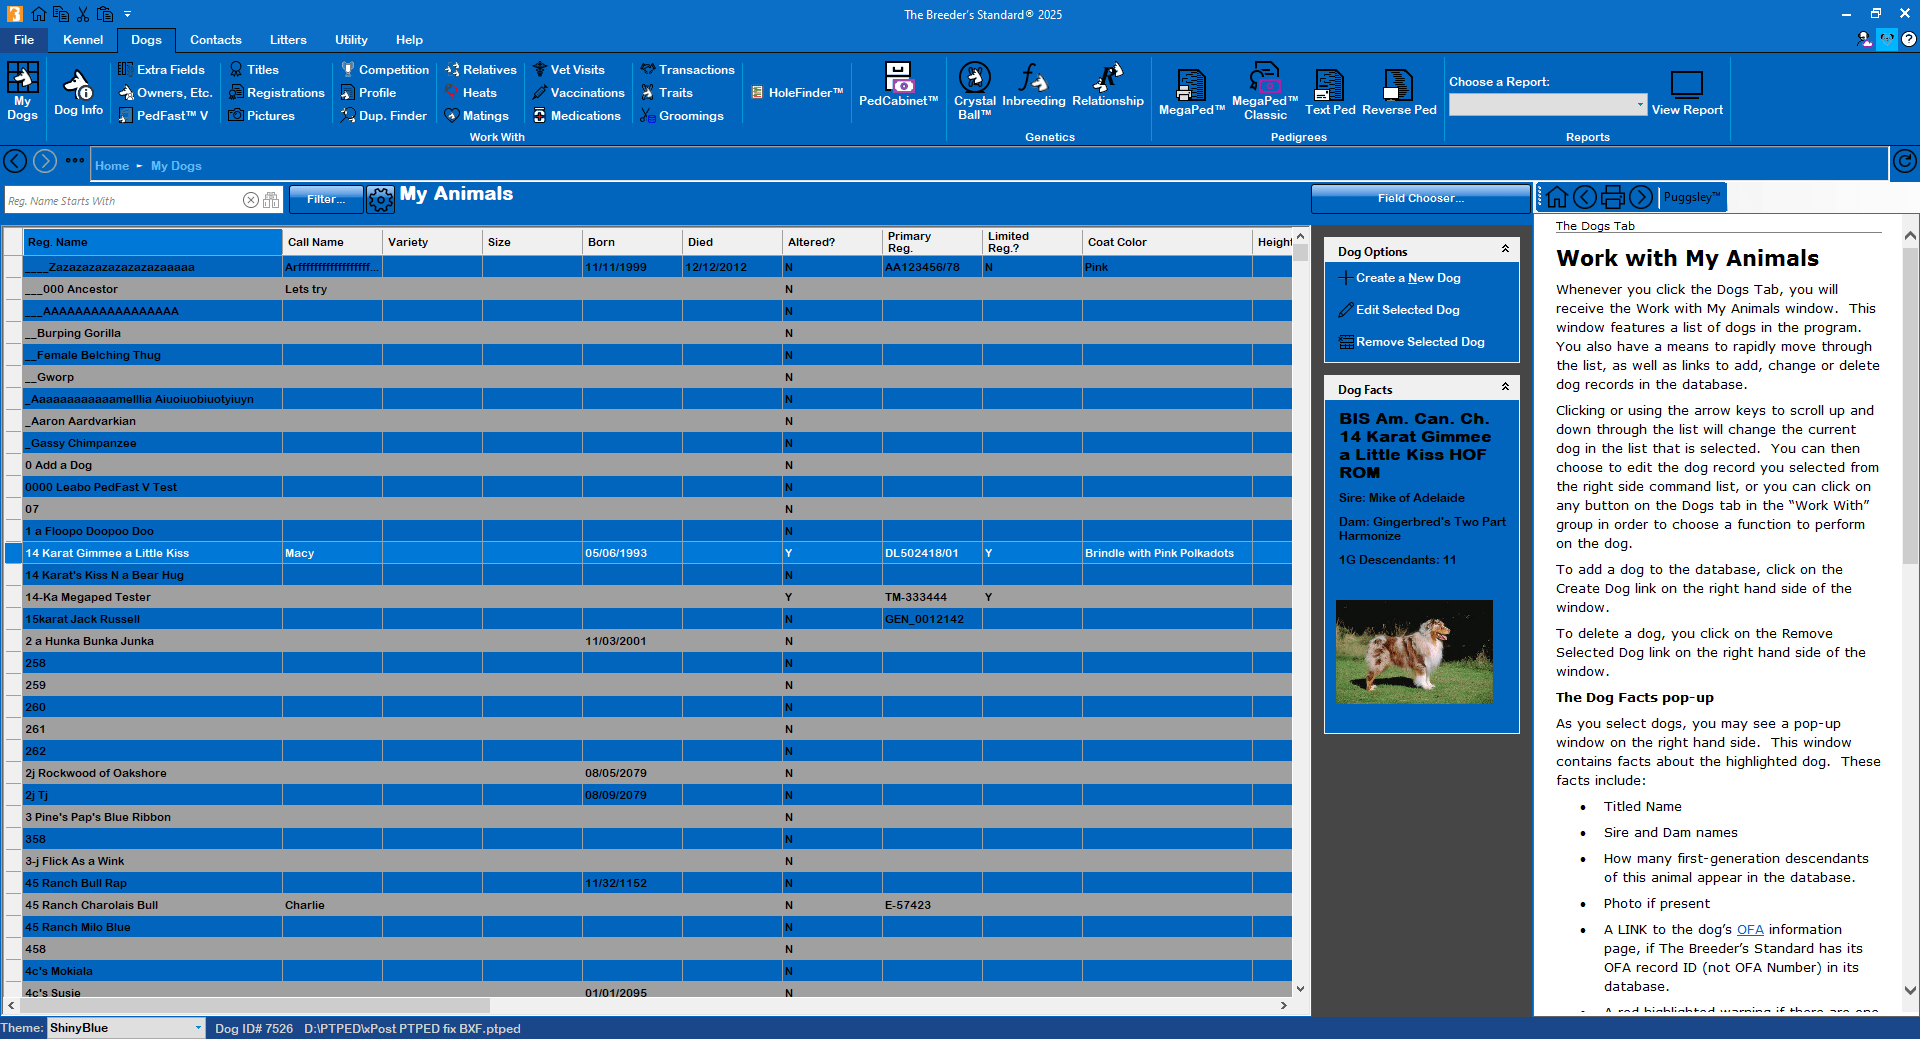This screenshot has height=1040, width=1920.
Task: Collapse the Dog Facts panel
Action: tap(1505, 388)
